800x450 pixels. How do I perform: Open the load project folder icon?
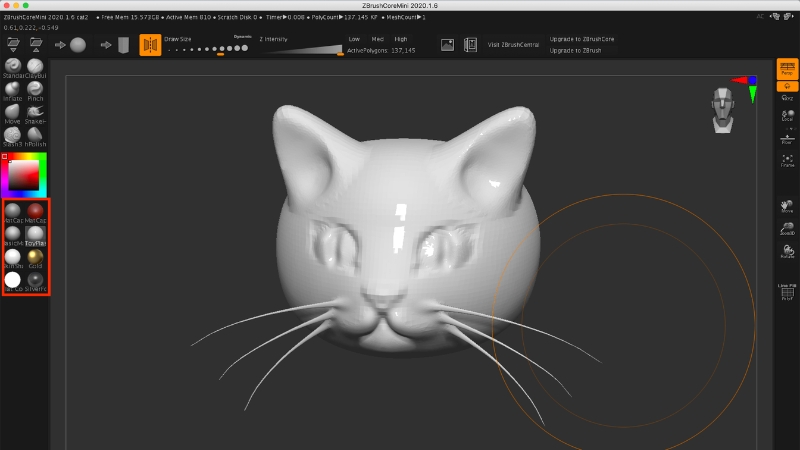pos(14,45)
